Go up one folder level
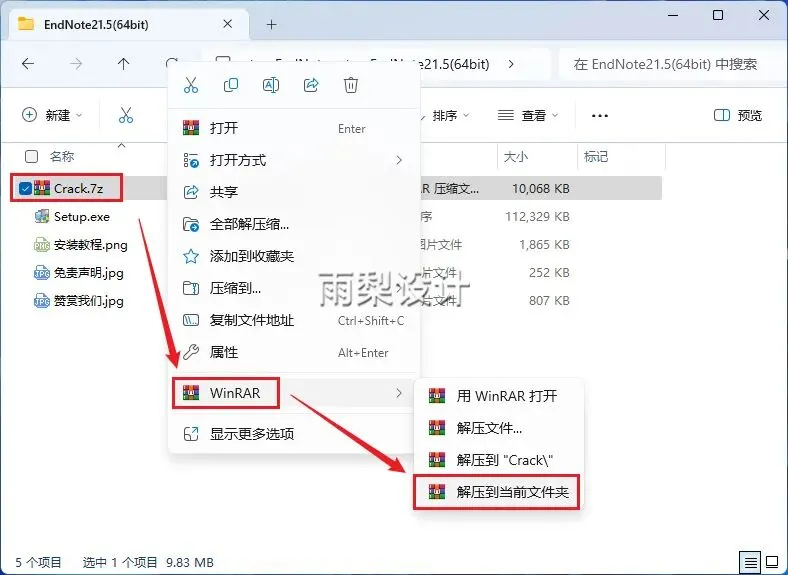788x575 pixels. [124, 64]
